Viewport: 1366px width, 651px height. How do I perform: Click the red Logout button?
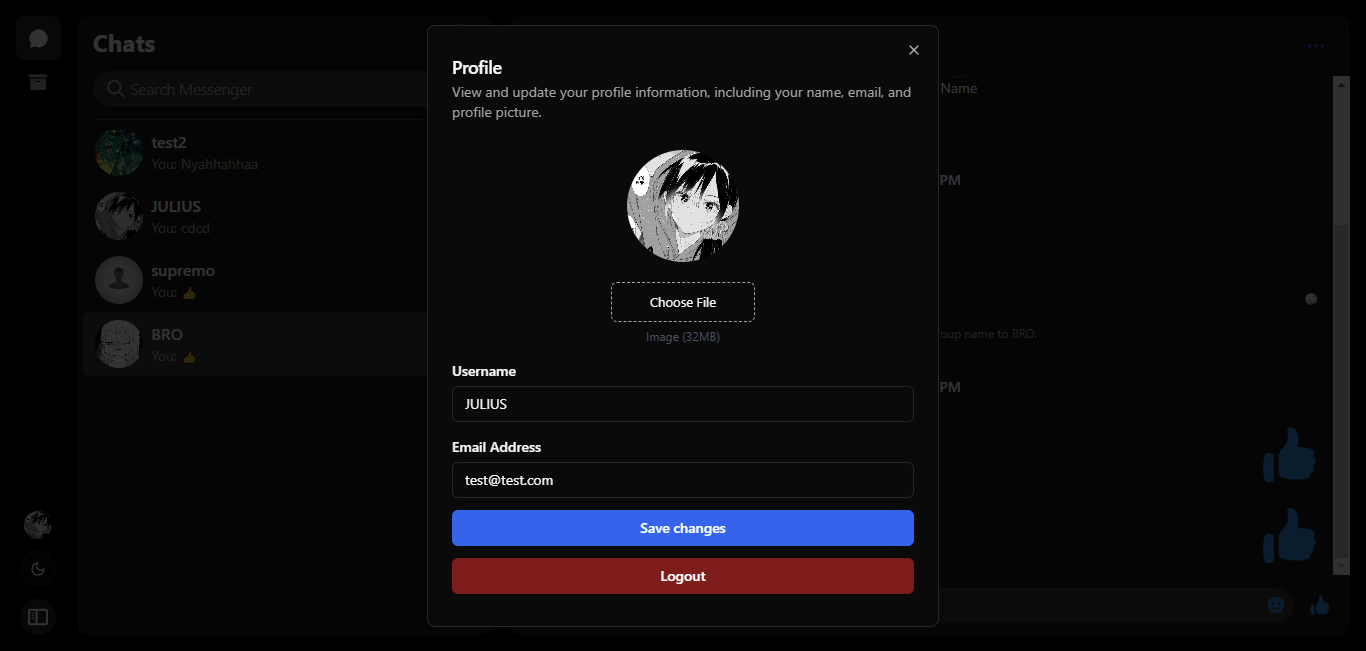(683, 576)
